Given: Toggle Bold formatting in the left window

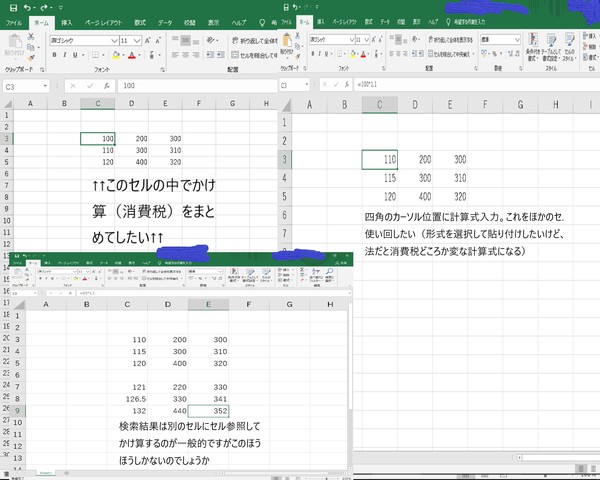Looking at the screenshot, I should [x=53, y=55].
